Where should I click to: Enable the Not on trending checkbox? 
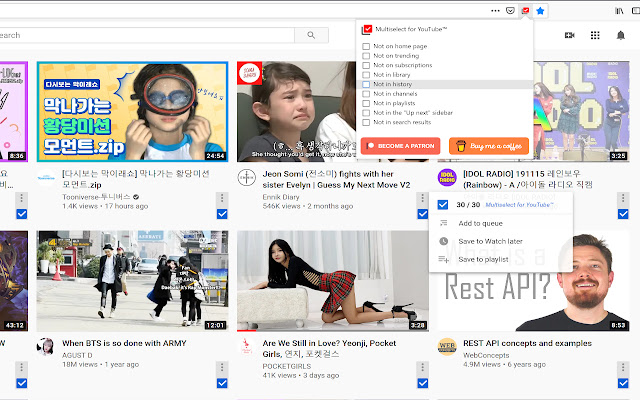point(366,56)
